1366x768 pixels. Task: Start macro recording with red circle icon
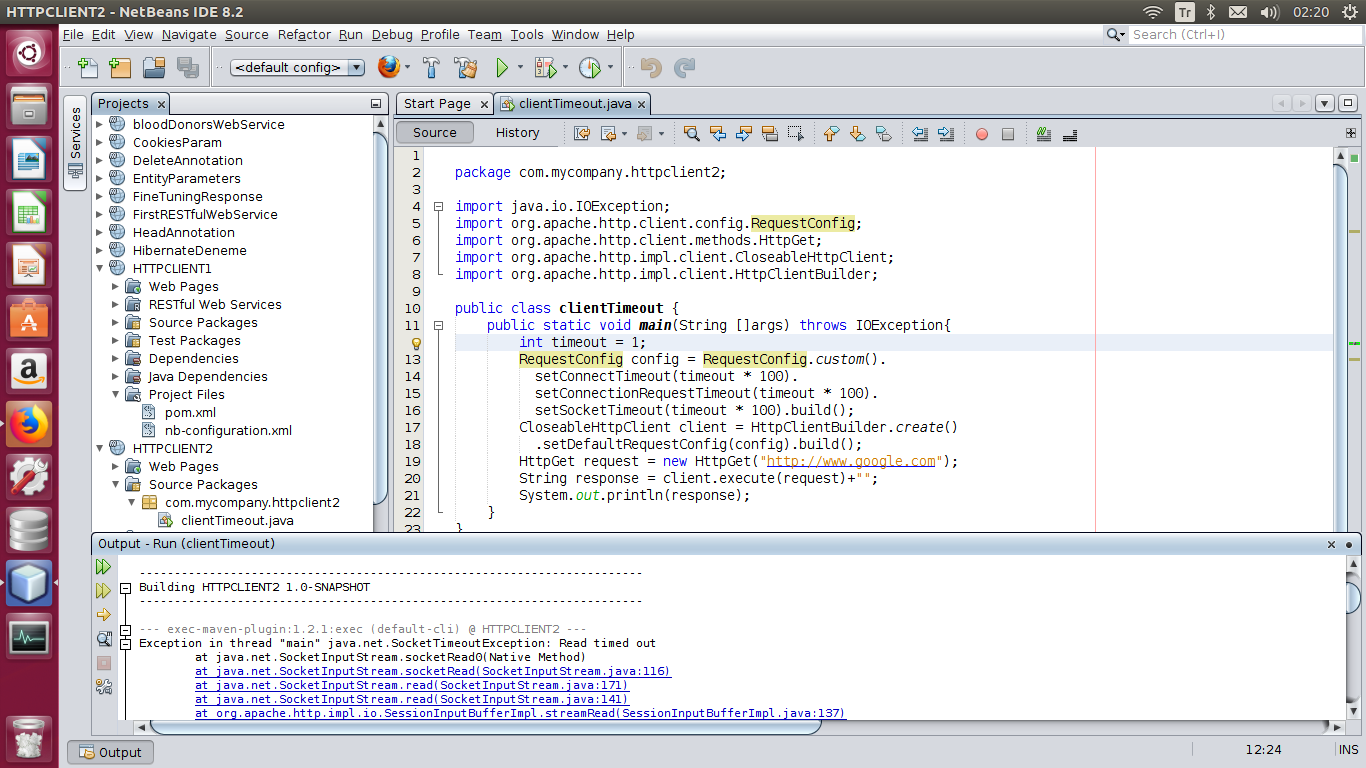click(982, 134)
